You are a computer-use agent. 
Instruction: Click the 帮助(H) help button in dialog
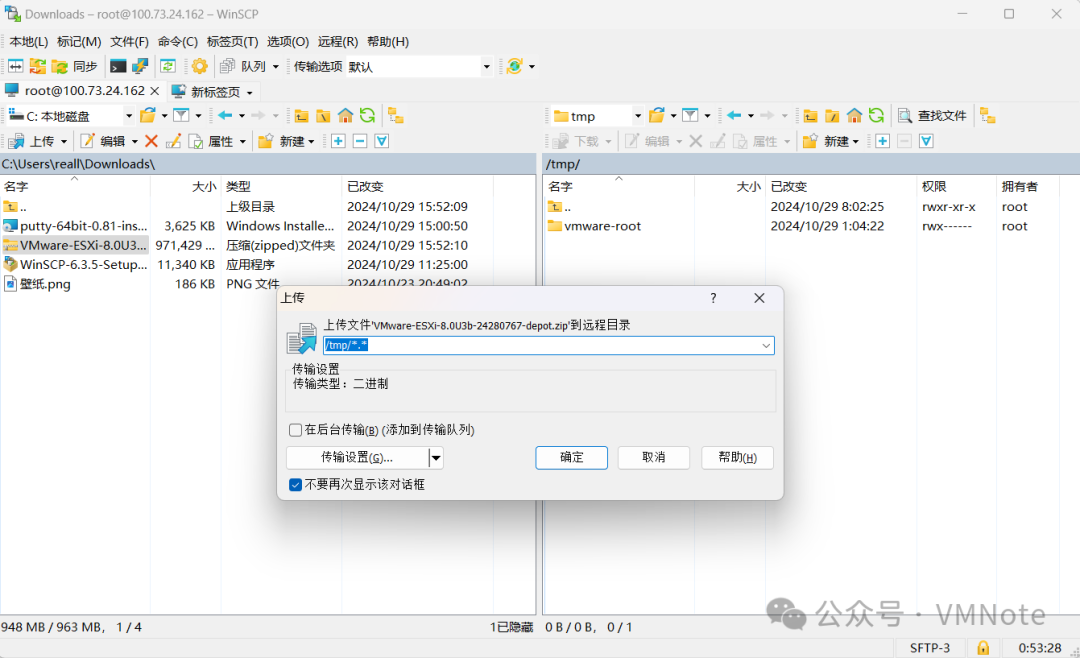[737, 457]
